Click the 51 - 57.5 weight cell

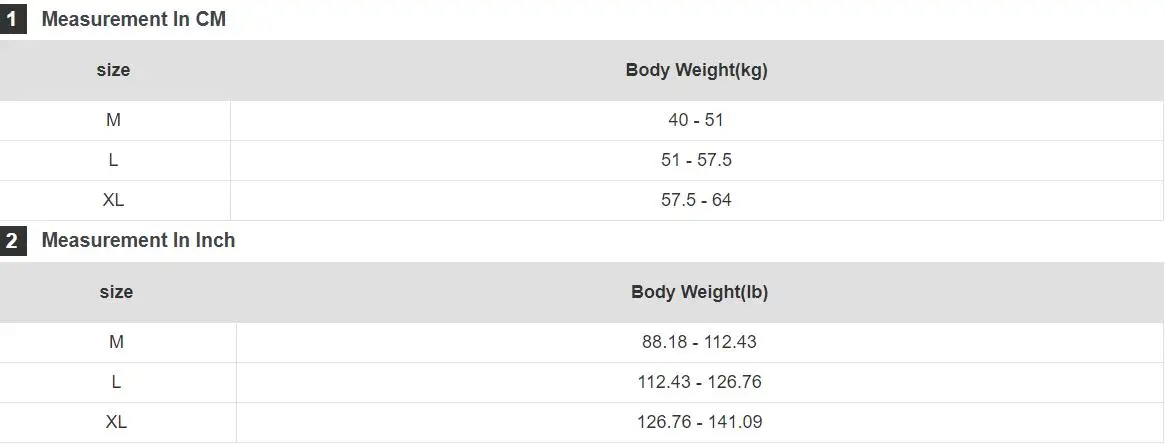(x=696, y=160)
